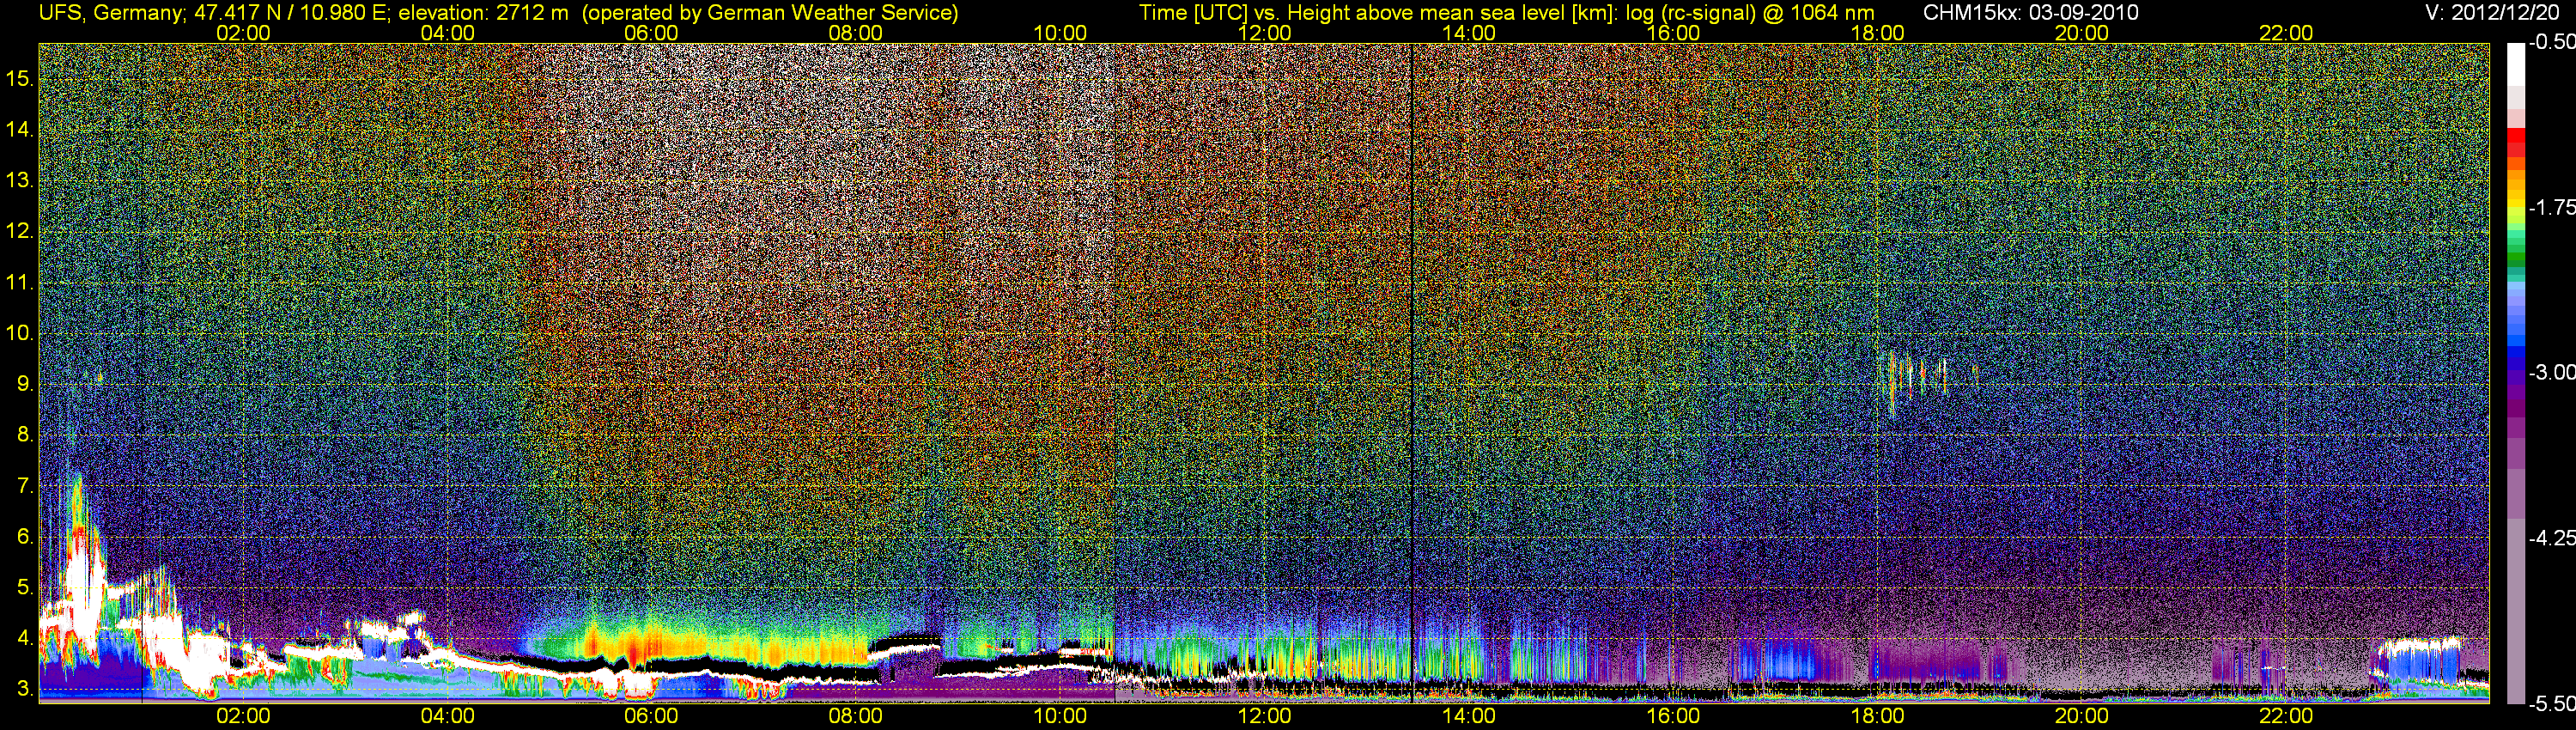Click the height label '5.'
Screen dimensions: 2576x730
(25, 588)
